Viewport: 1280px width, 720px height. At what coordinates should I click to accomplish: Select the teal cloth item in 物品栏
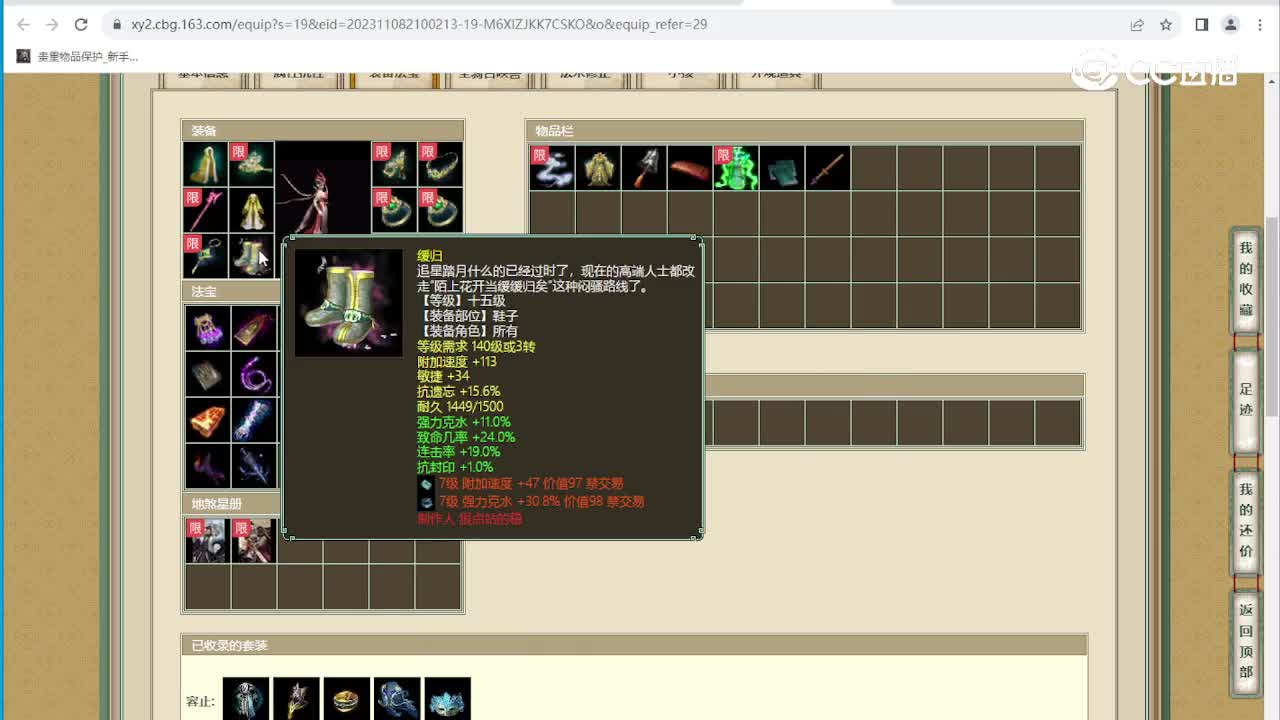click(782, 168)
